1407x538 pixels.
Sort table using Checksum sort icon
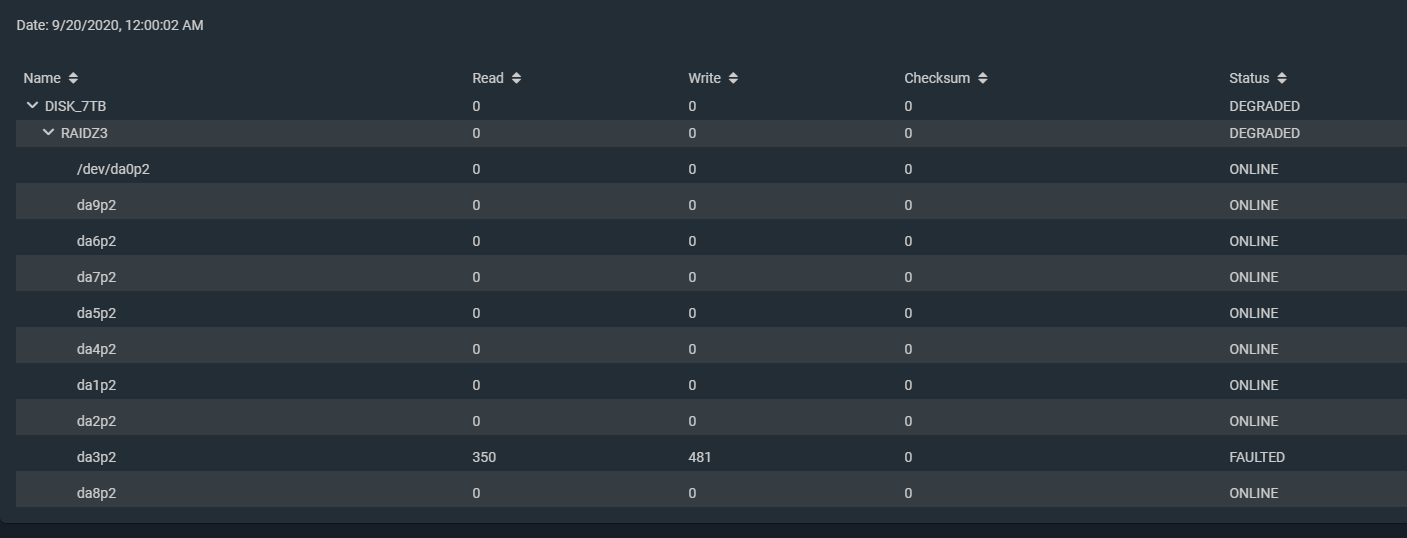[x=983, y=78]
